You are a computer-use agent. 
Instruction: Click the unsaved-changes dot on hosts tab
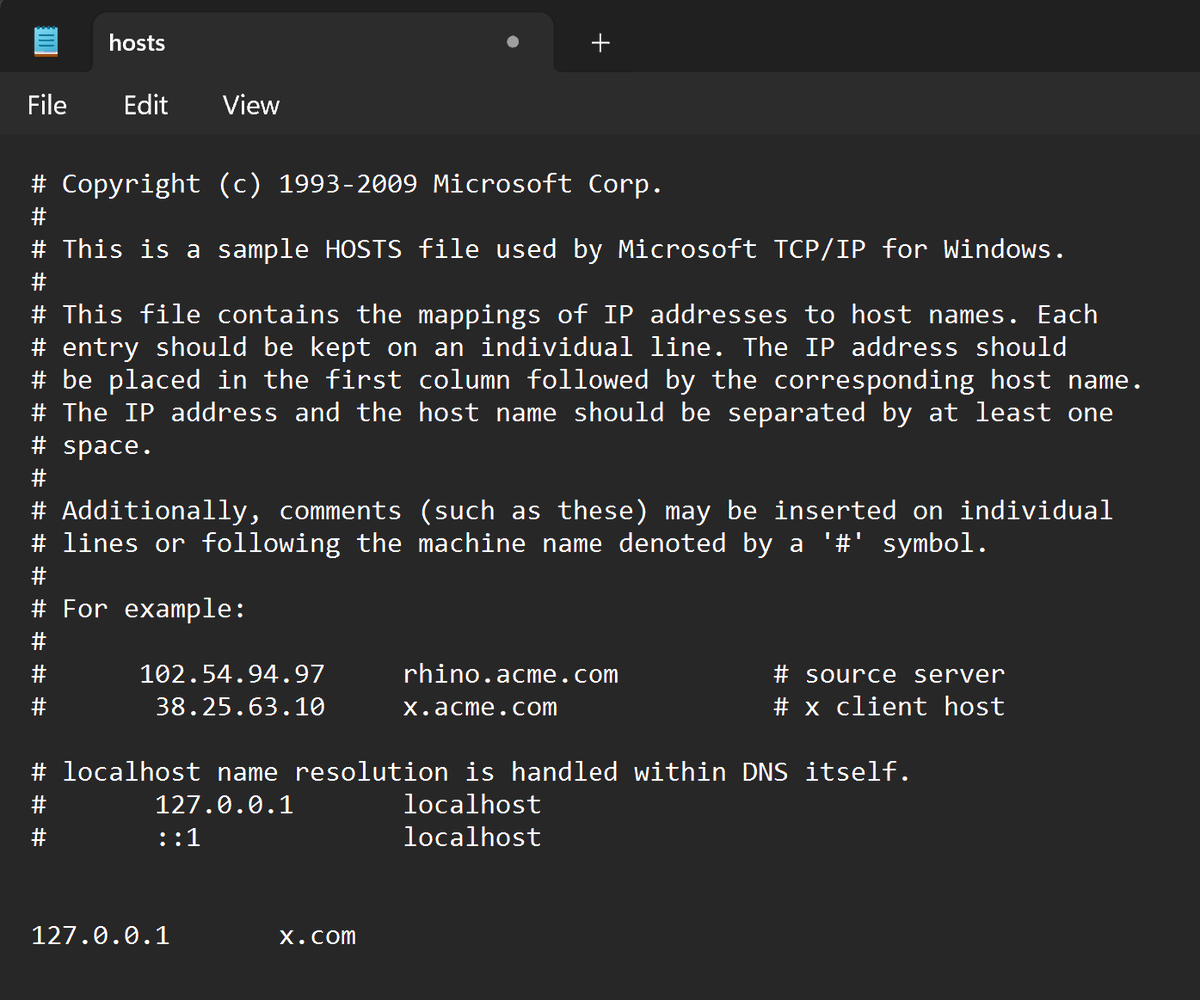513,43
